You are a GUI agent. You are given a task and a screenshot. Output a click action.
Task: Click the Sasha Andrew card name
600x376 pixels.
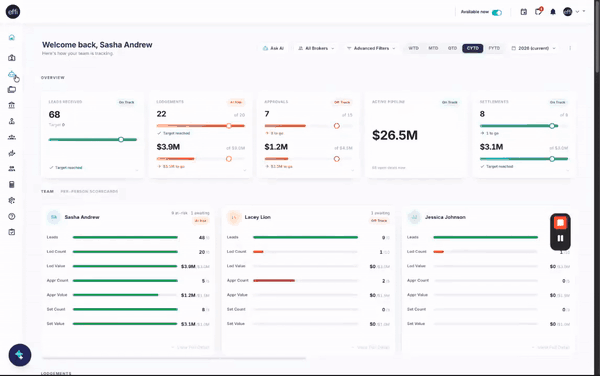[x=82, y=217]
